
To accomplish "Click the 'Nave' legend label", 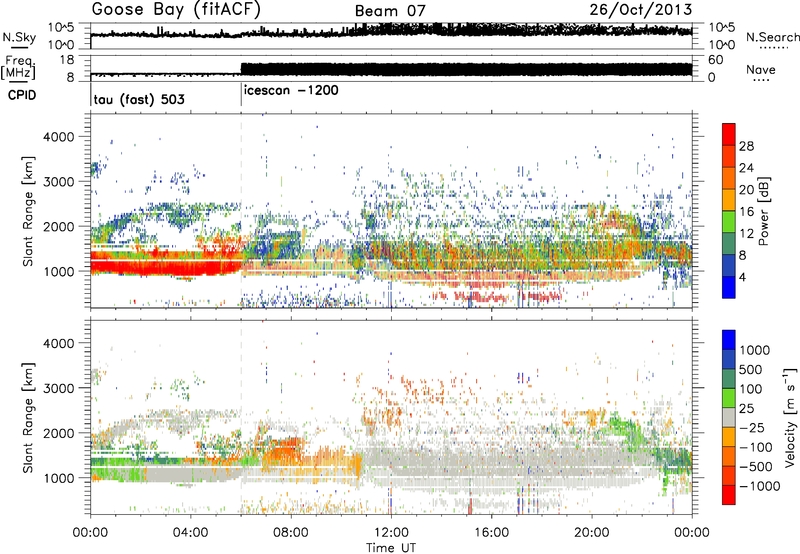I will pos(761,69).
